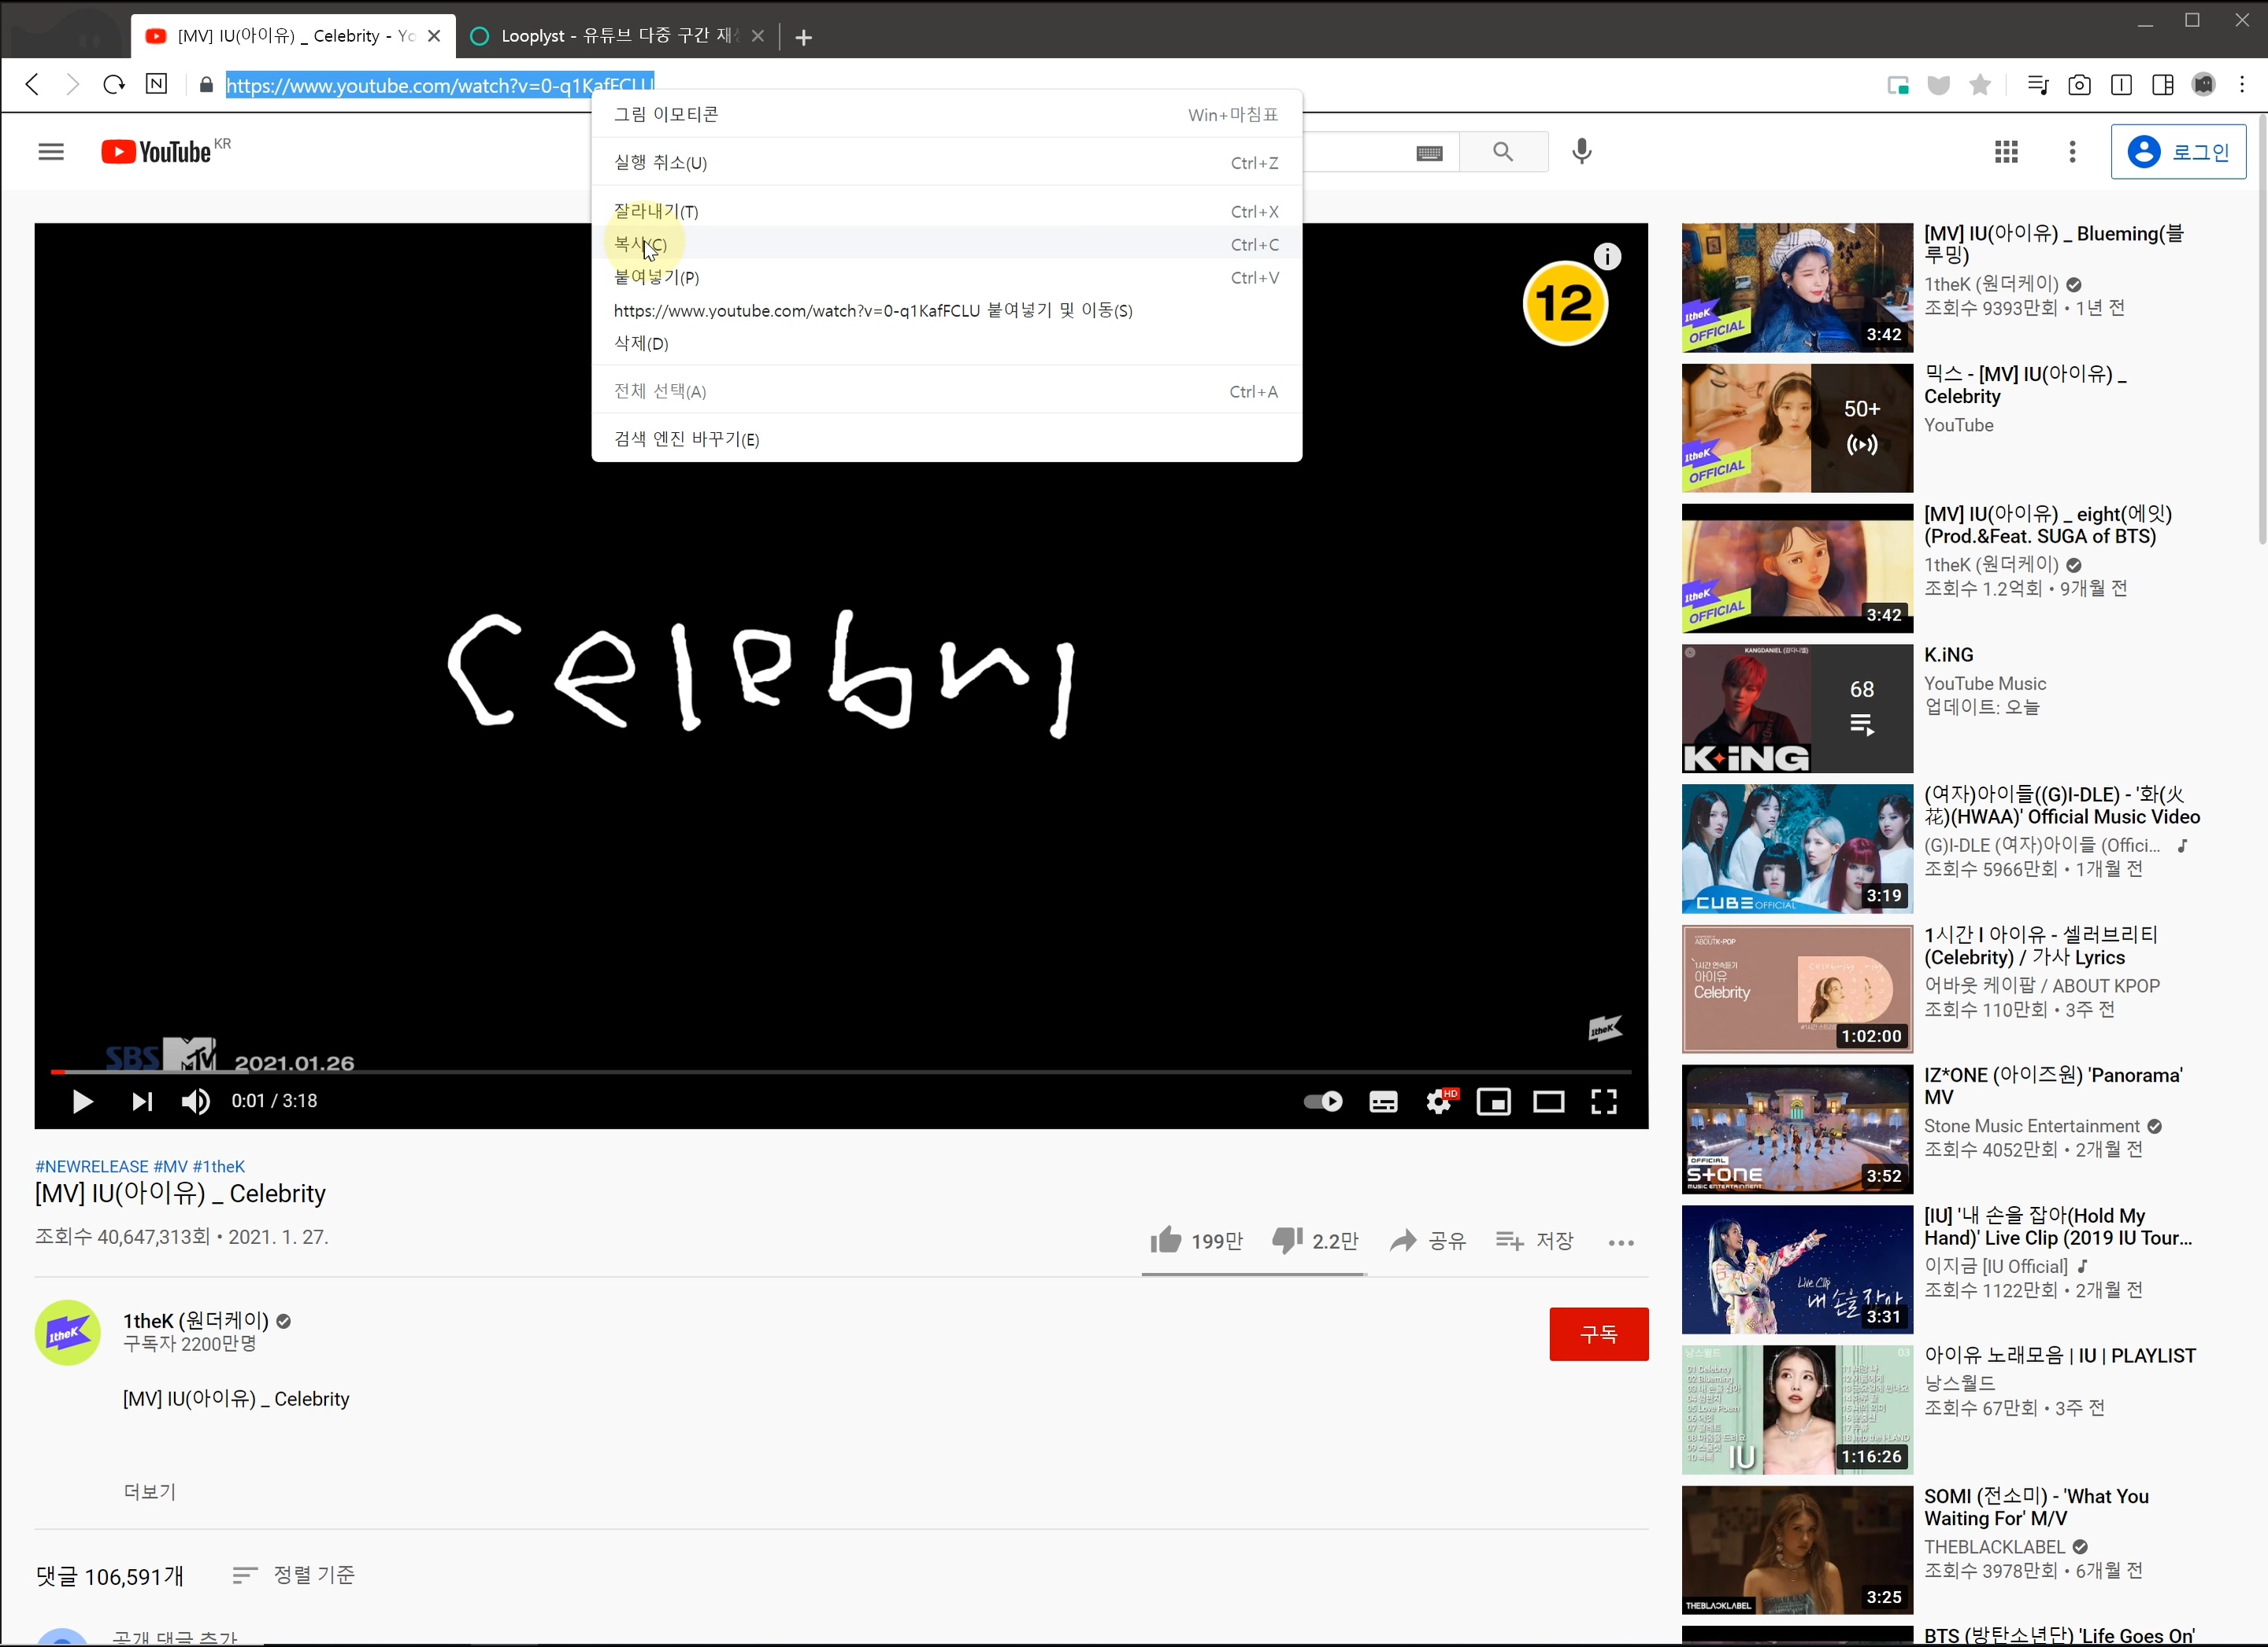Image resolution: width=2268 pixels, height=1647 pixels.
Task: Enable theater mode view
Action: coord(1548,1101)
